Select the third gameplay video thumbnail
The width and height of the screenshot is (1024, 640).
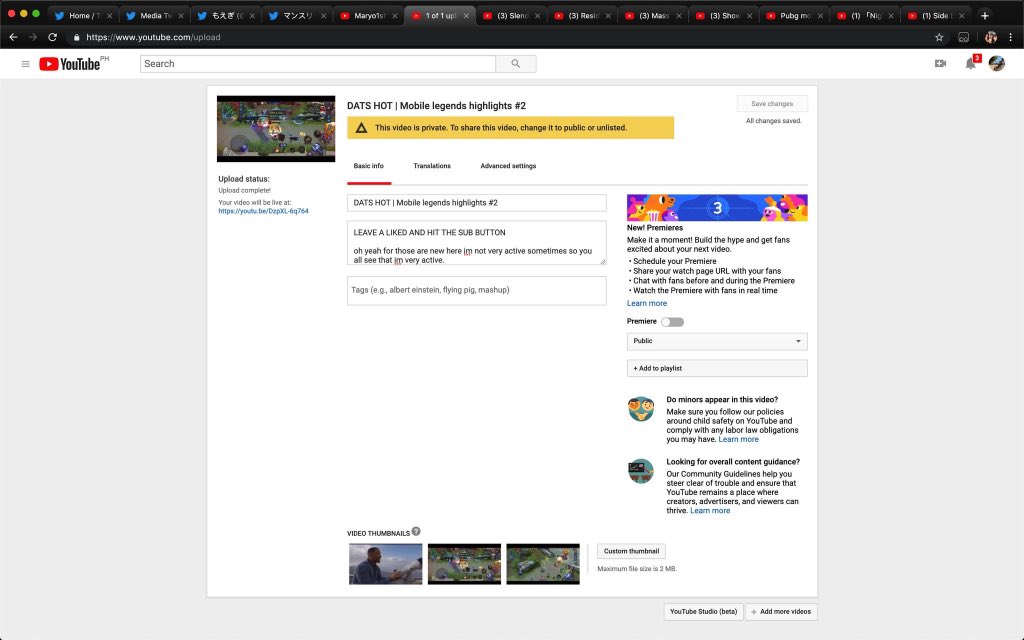pyautogui.click(x=543, y=564)
